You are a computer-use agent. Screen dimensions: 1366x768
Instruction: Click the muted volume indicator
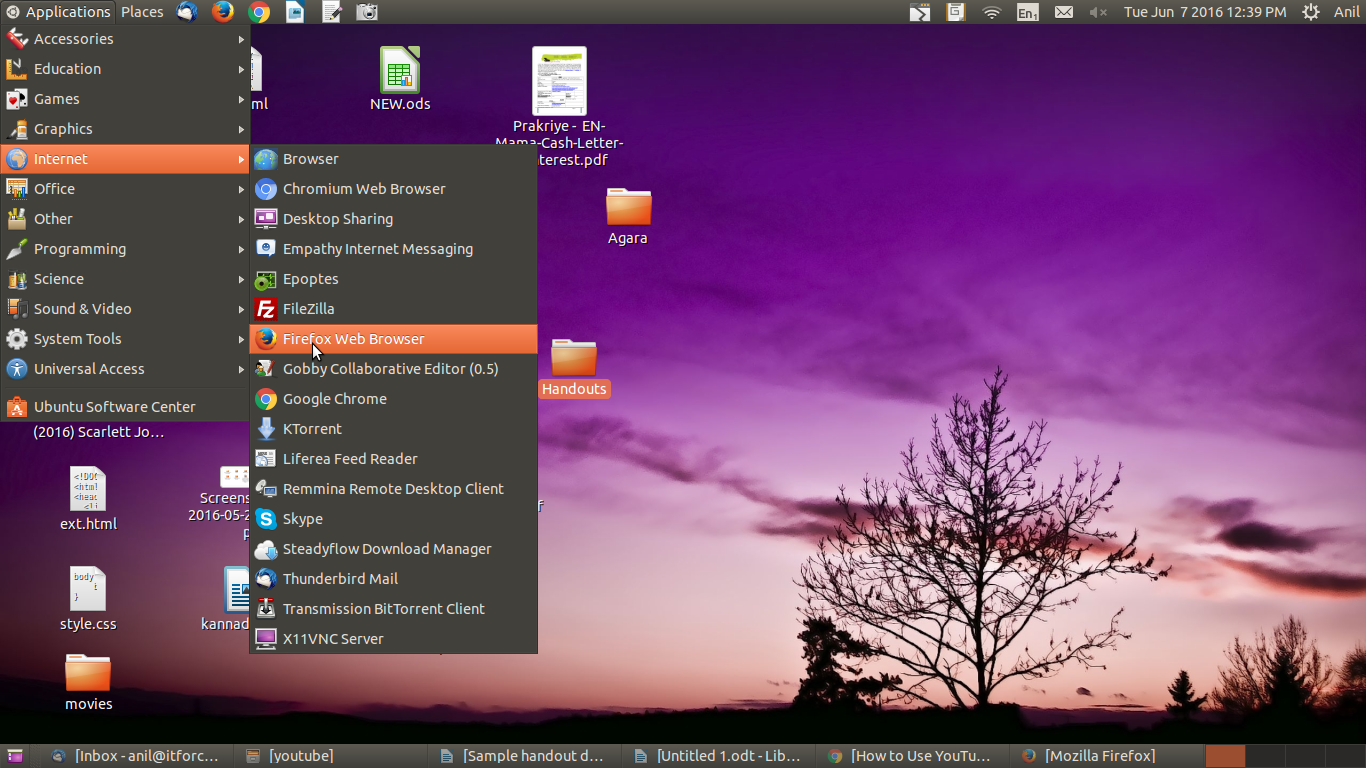[x=1098, y=12]
